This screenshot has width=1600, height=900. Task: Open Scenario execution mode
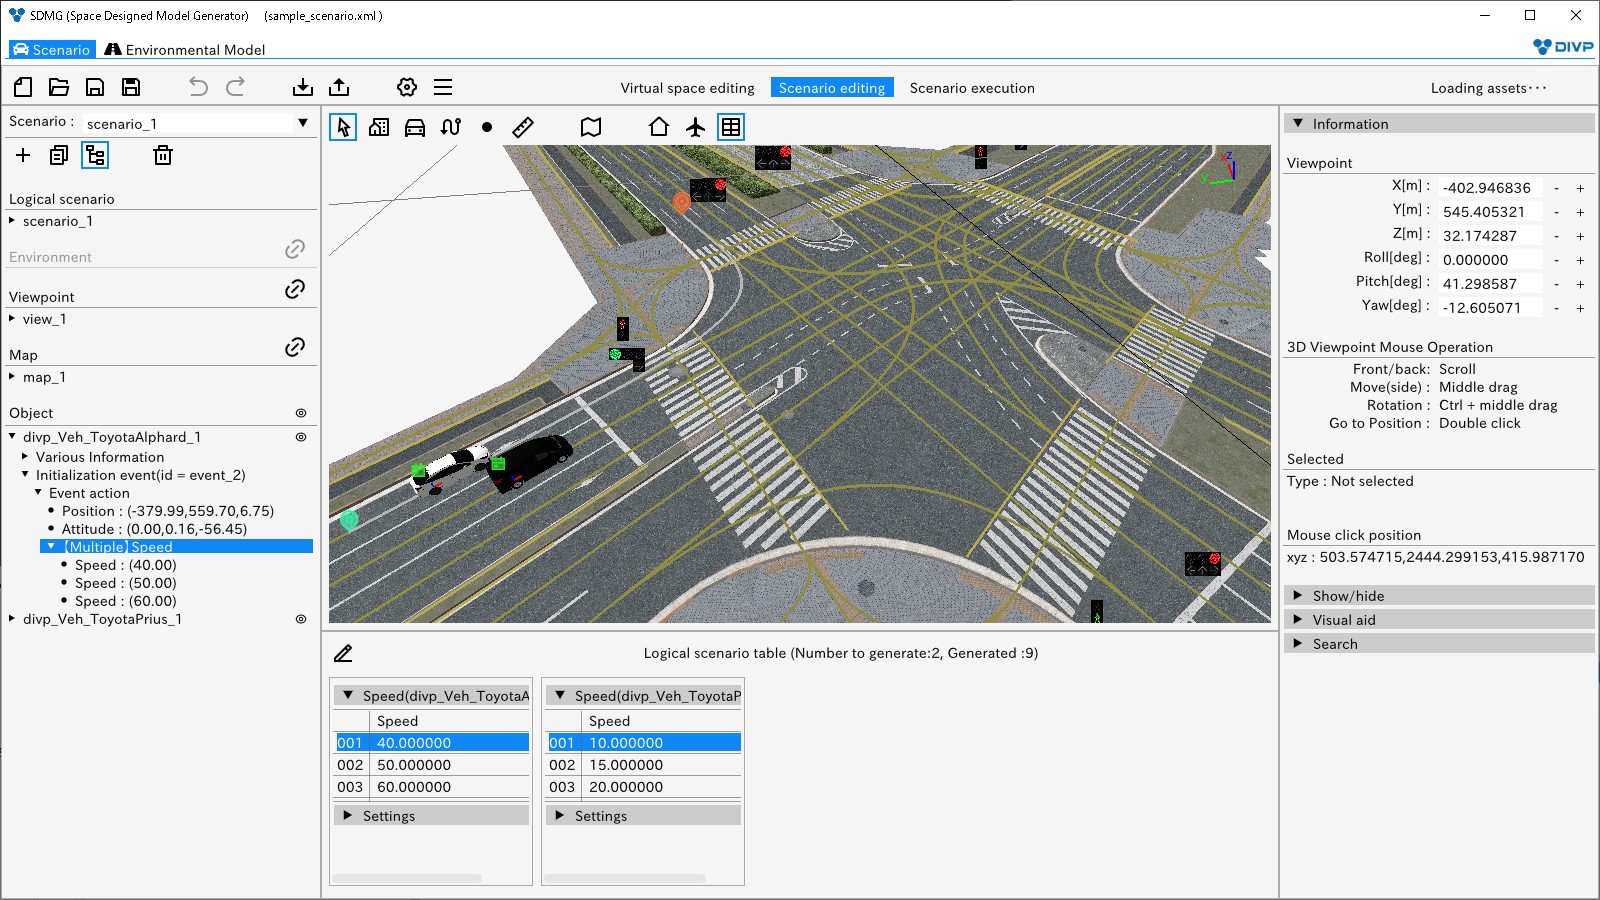972,88
